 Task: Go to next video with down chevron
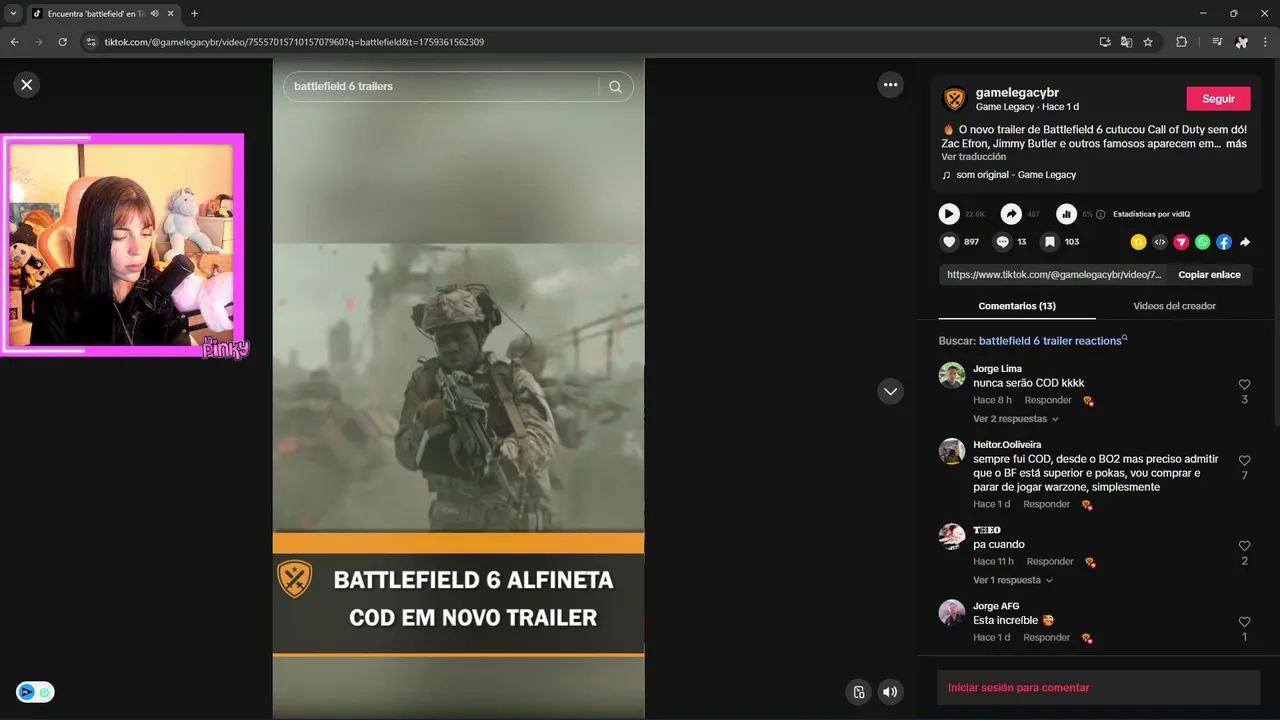890,391
